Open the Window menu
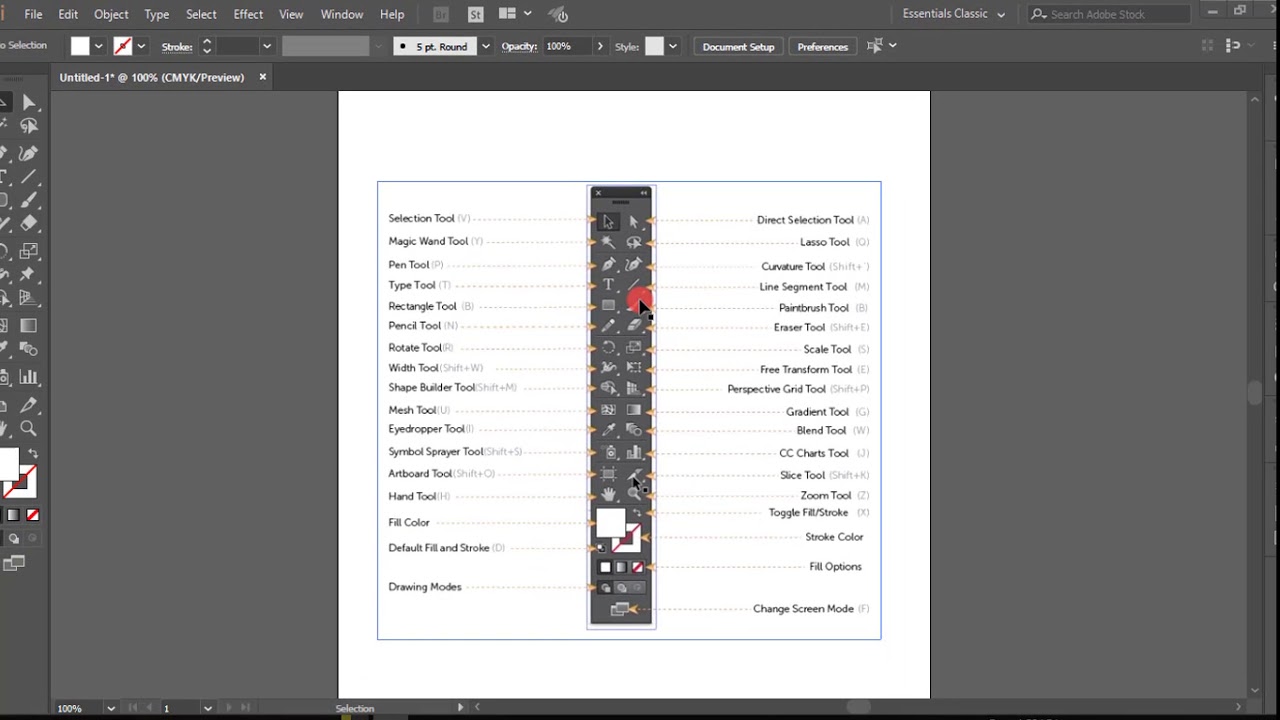1280x720 pixels. 342,14
